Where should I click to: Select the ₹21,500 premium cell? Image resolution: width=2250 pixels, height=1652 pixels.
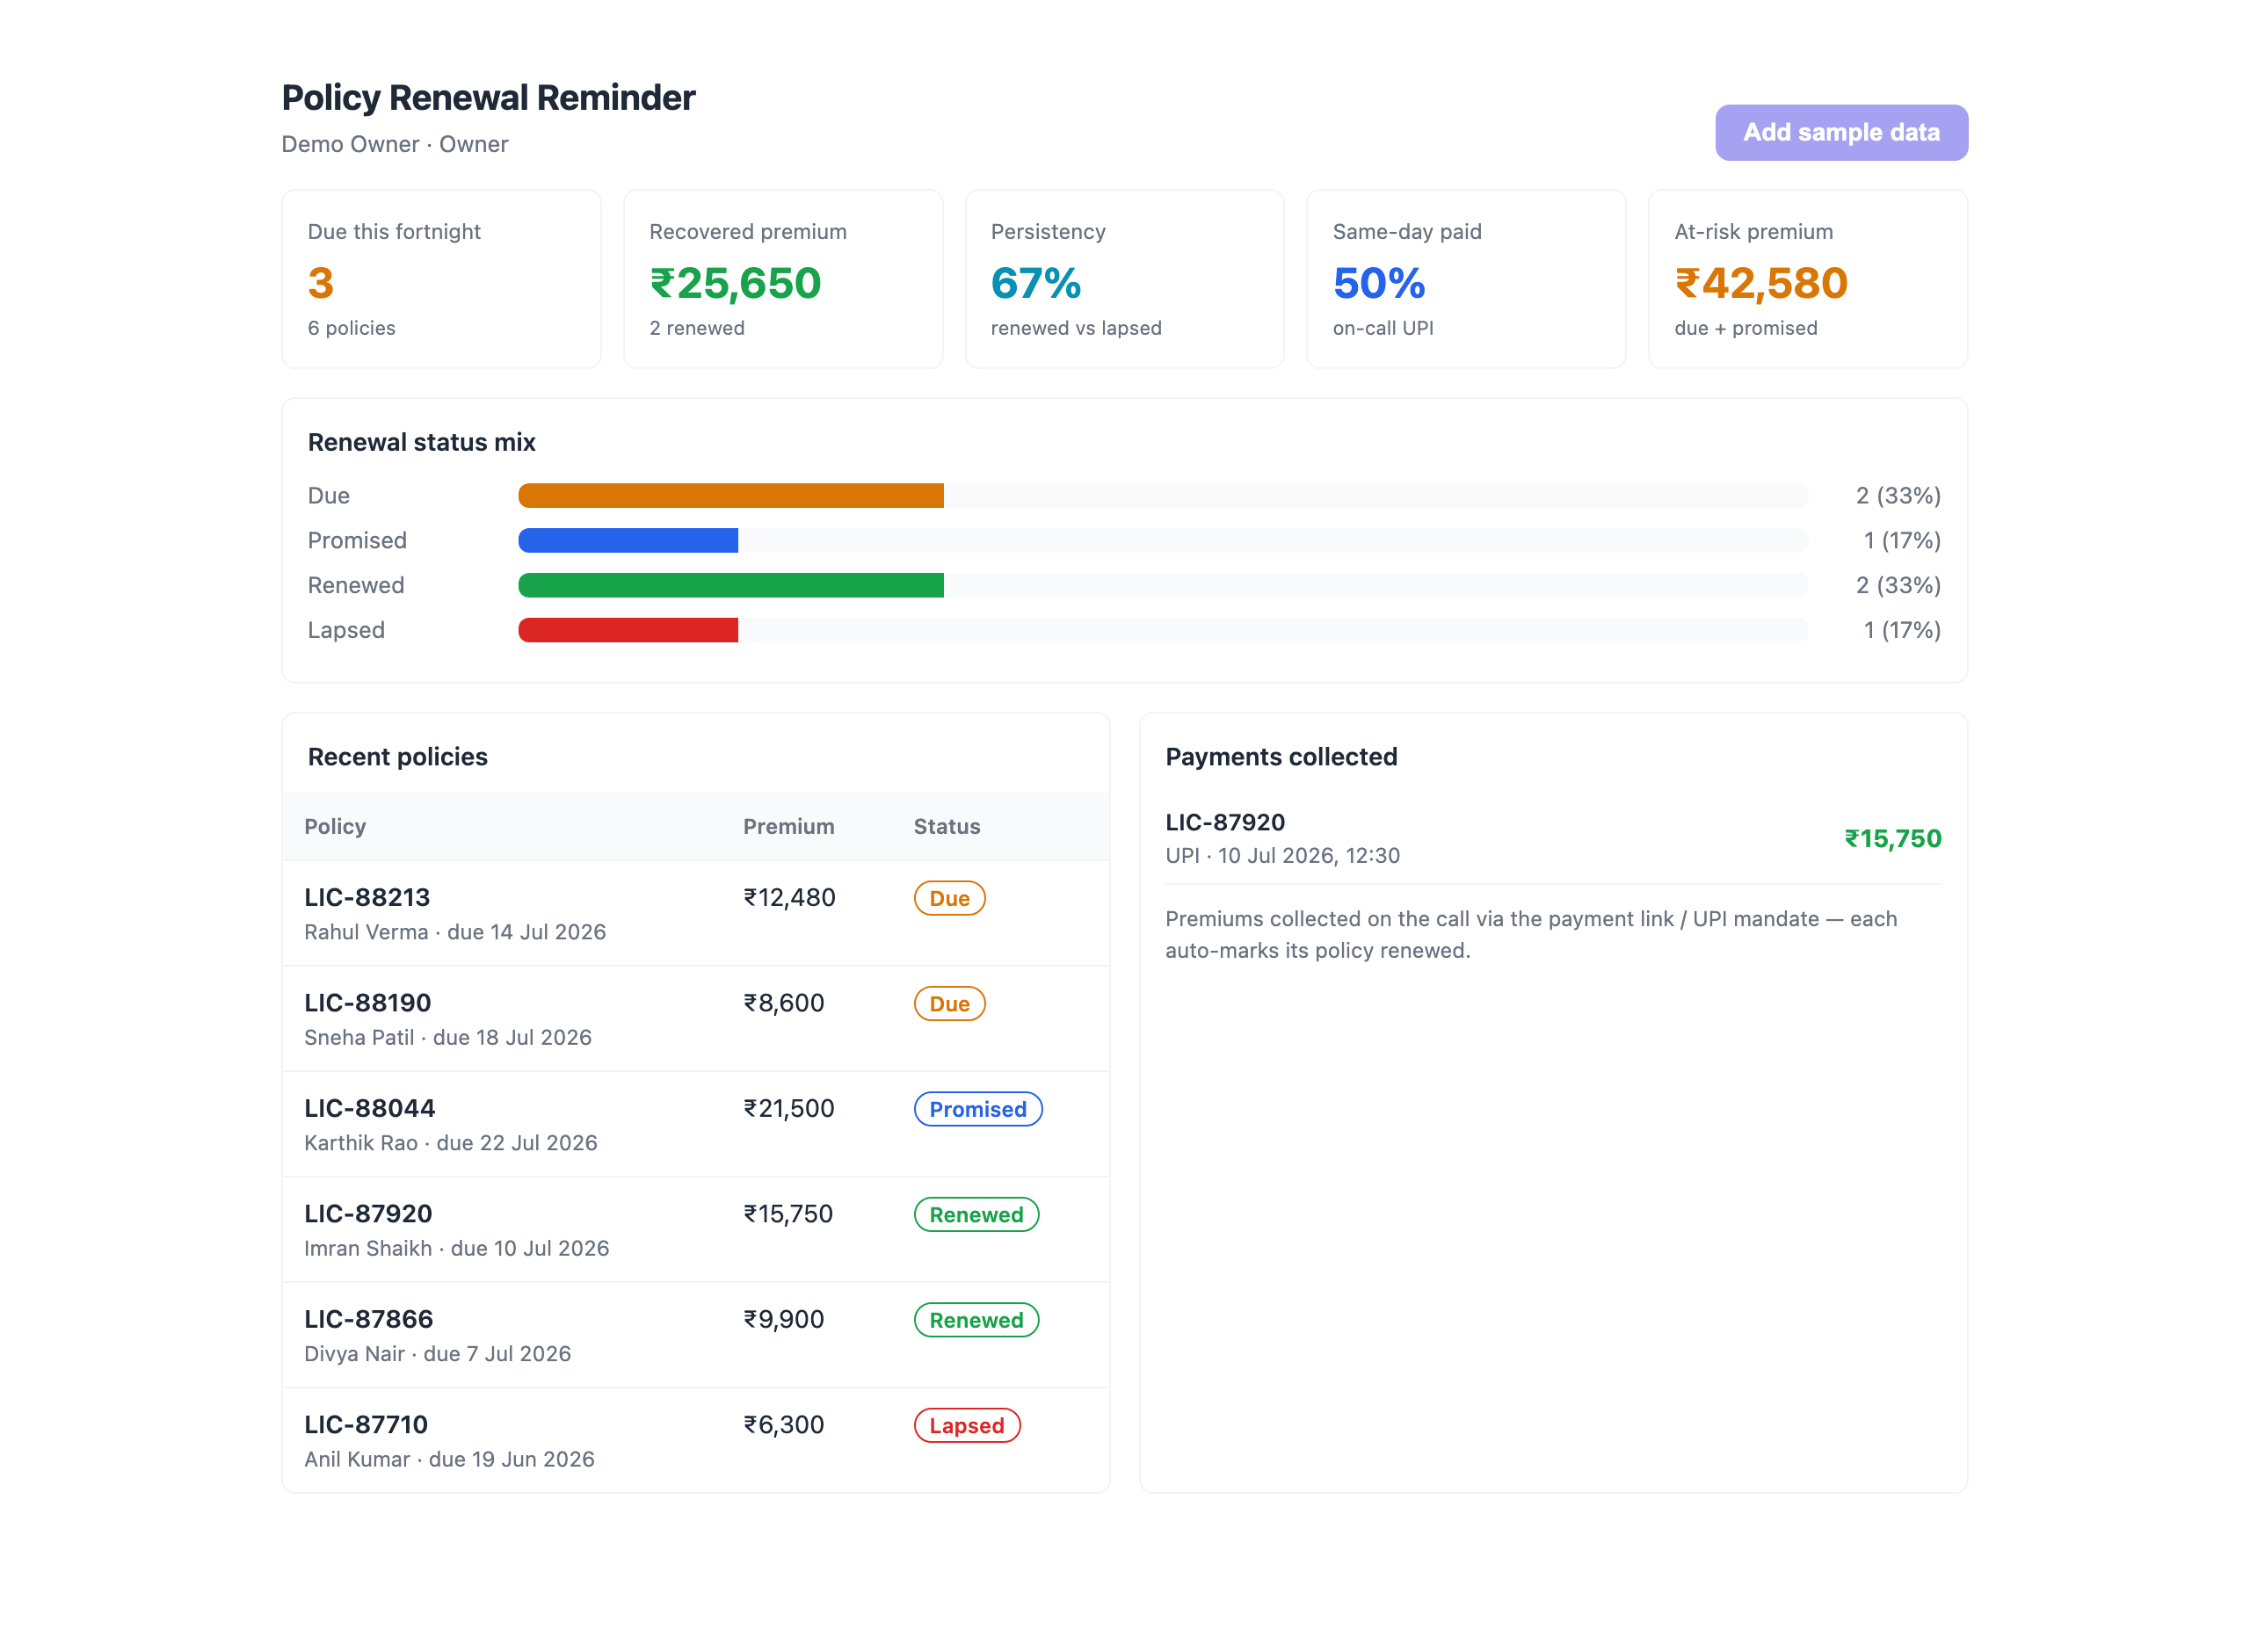pos(788,1108)
